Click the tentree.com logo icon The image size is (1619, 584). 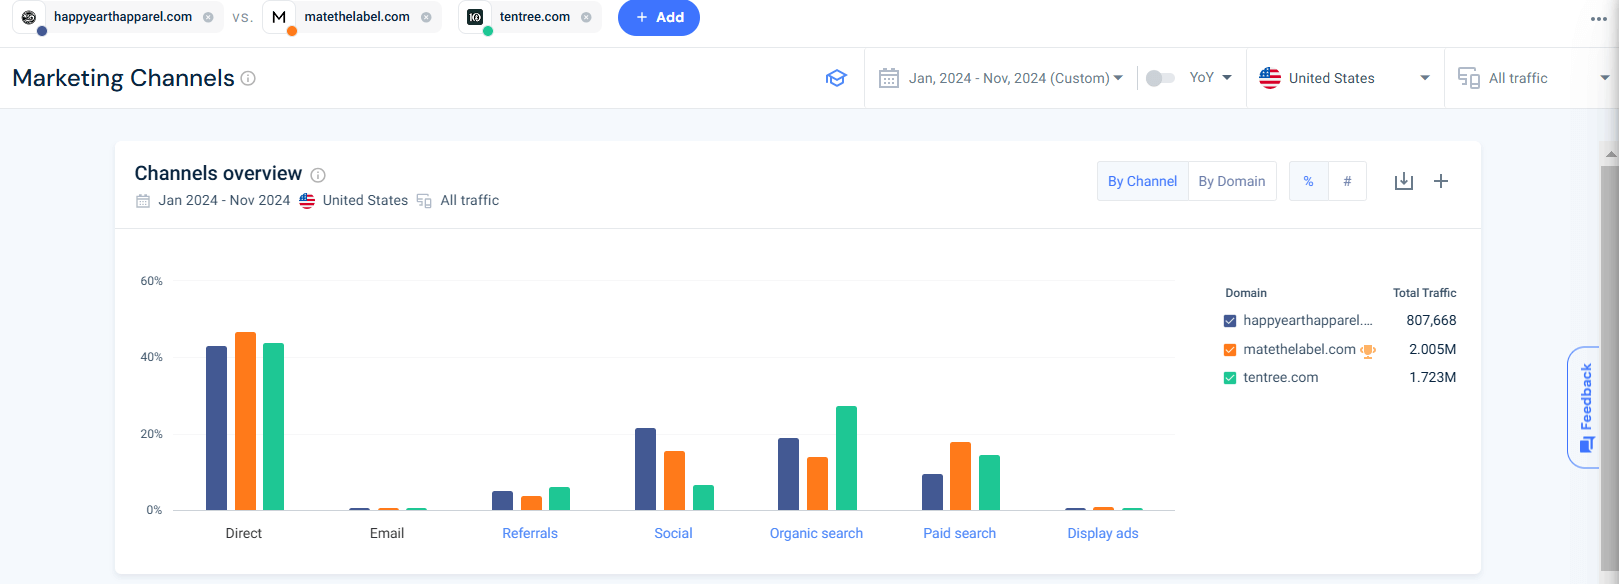475,17
